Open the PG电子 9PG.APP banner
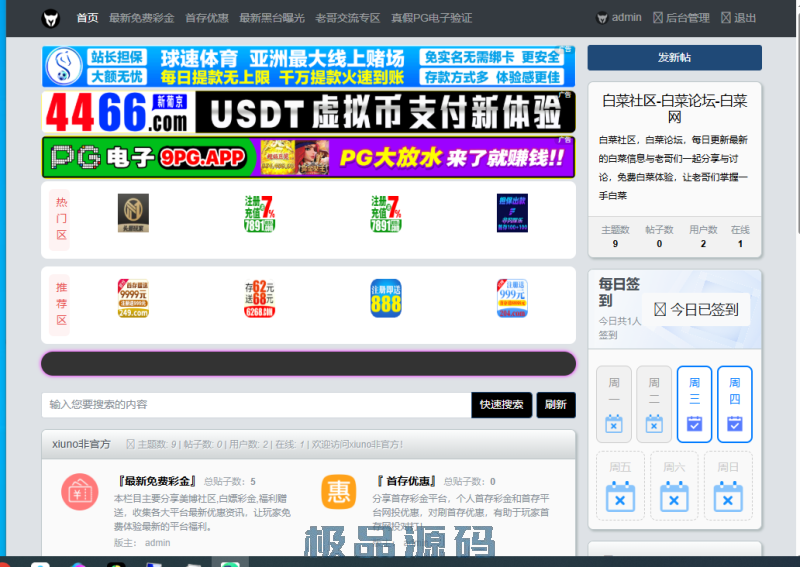800x567 pixels. pyautogui.click(x=309, y=157)
